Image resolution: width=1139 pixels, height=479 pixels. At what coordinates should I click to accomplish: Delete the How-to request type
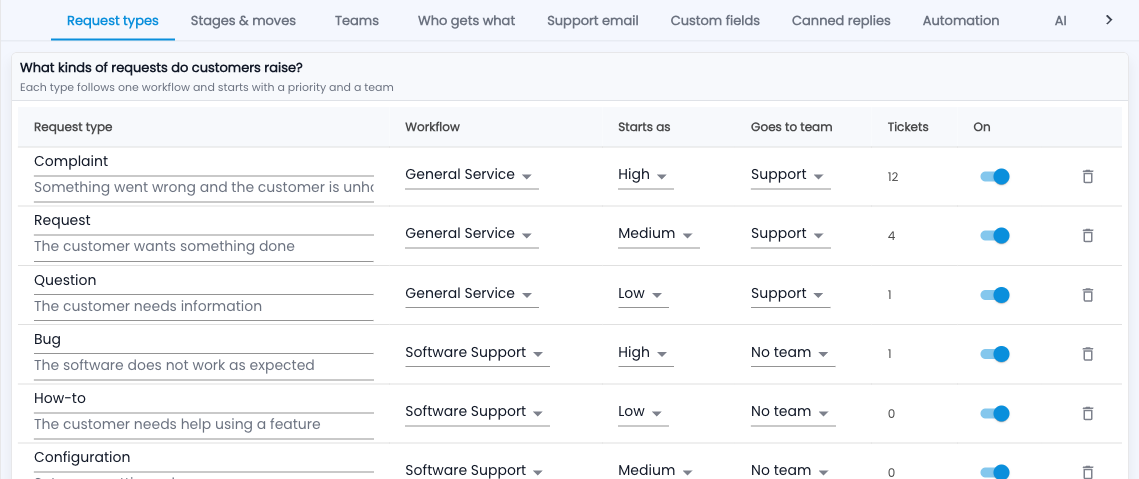pyautogui.click(x=1087, y=414)
